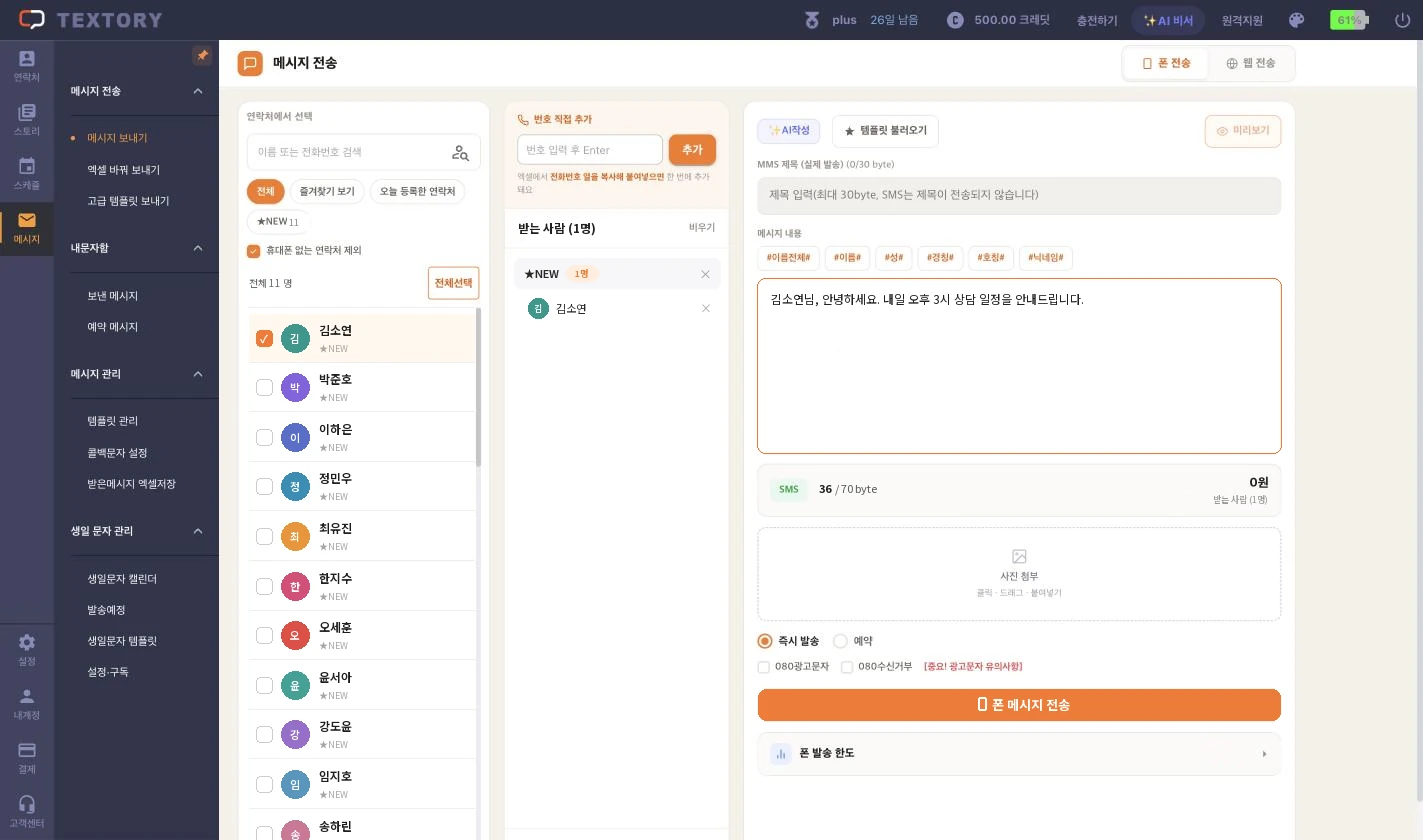The height and width of the screenshot is (840, 1423).
Task: Click the 전체선택 button
Action: [453, 283]
